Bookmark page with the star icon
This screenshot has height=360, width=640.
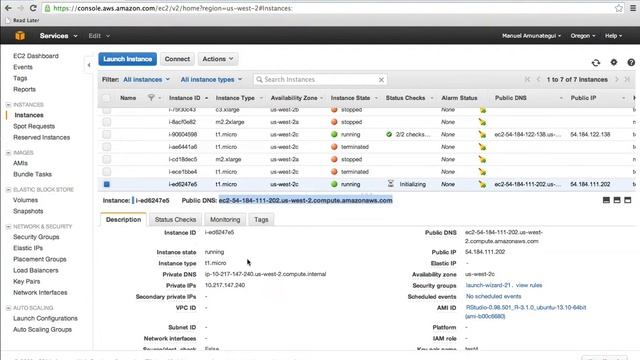(619, 8)
